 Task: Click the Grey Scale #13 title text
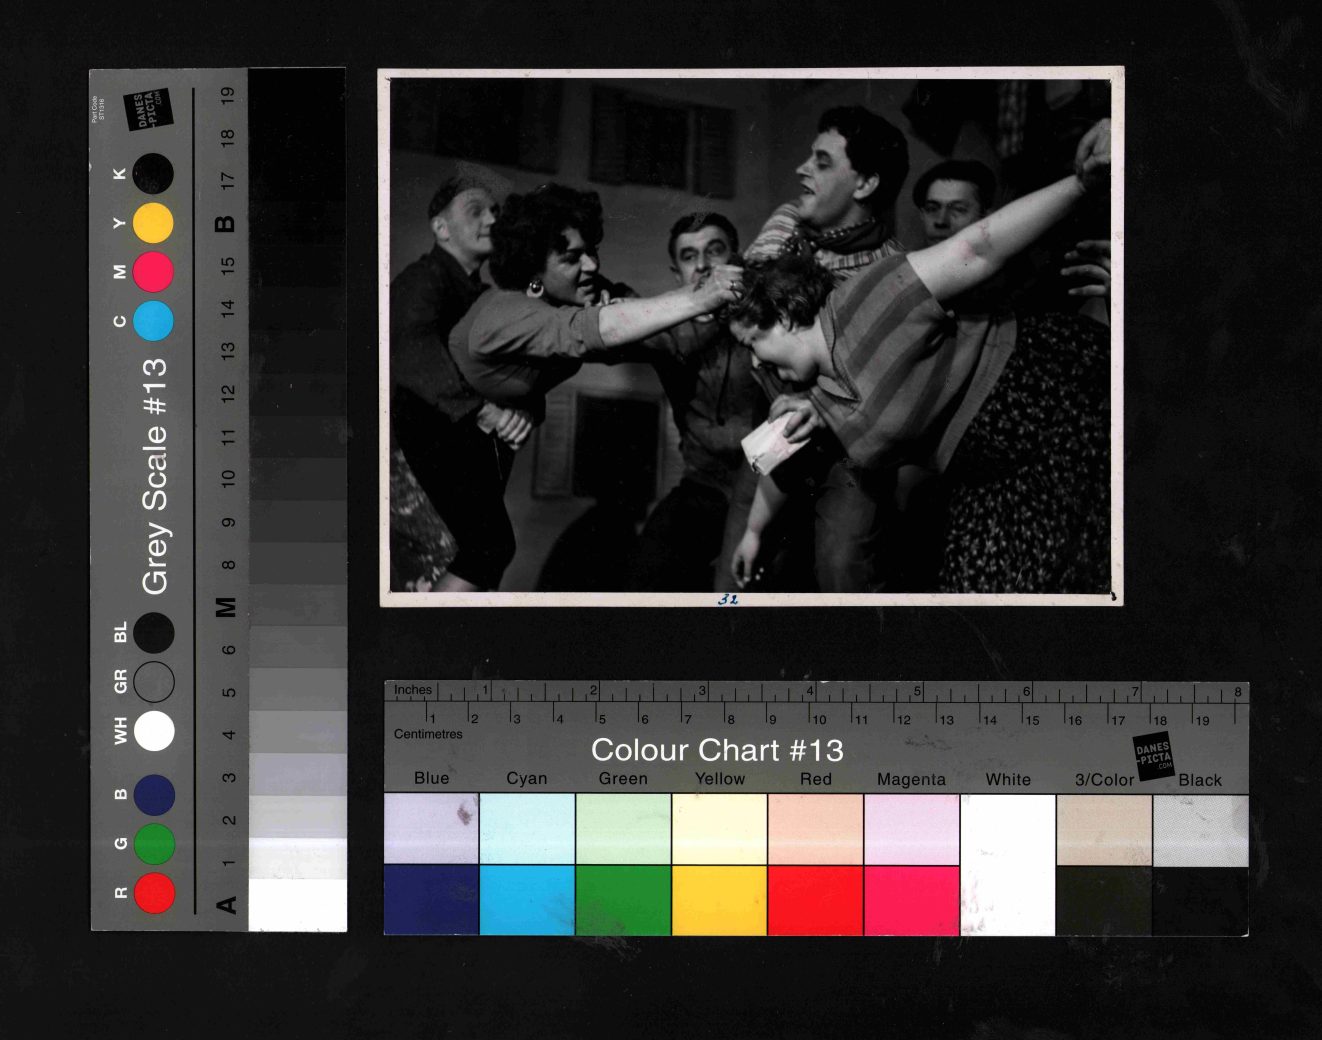[154, 476]
